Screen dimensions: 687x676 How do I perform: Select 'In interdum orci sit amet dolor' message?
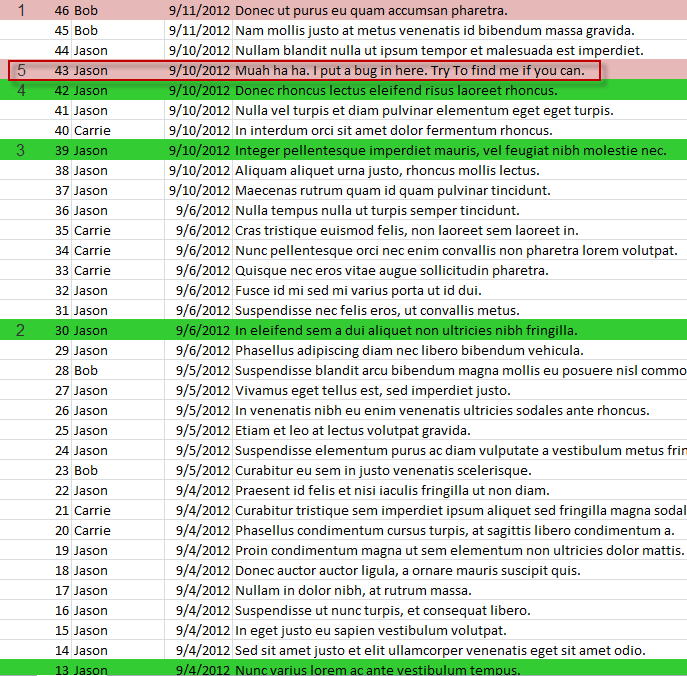[393, 131]
